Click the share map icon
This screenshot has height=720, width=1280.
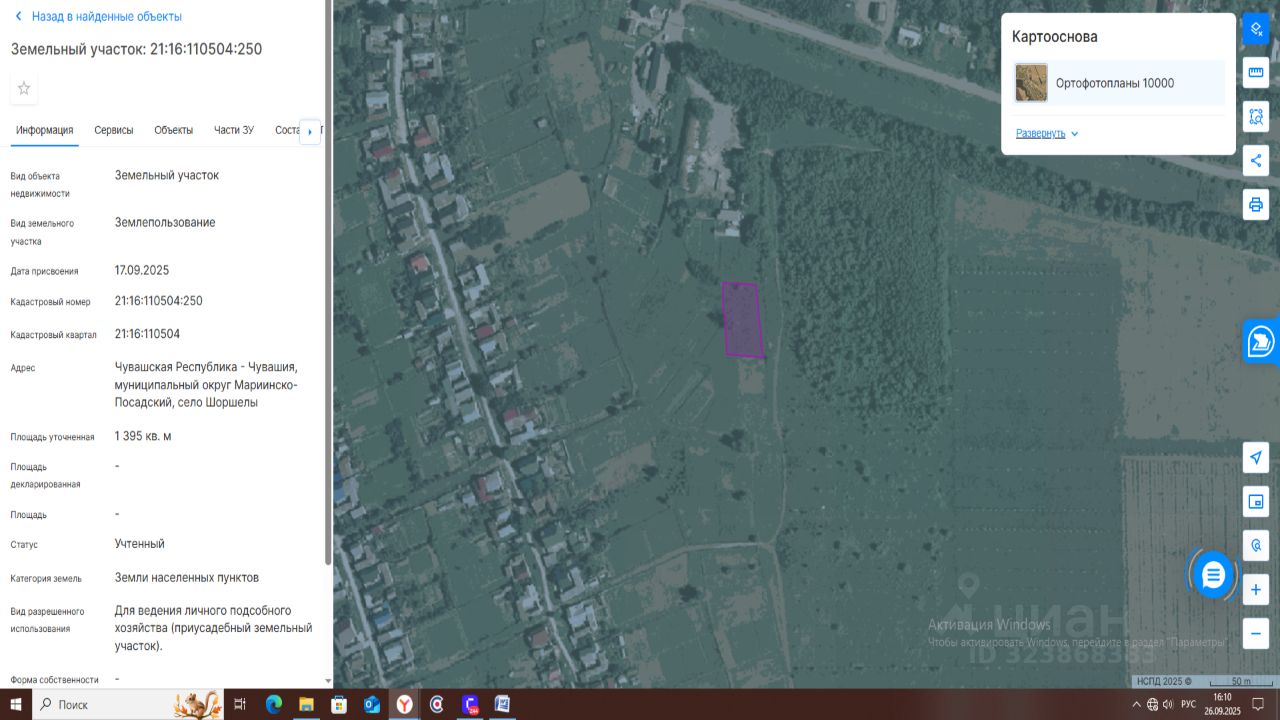coord(1256,161)
